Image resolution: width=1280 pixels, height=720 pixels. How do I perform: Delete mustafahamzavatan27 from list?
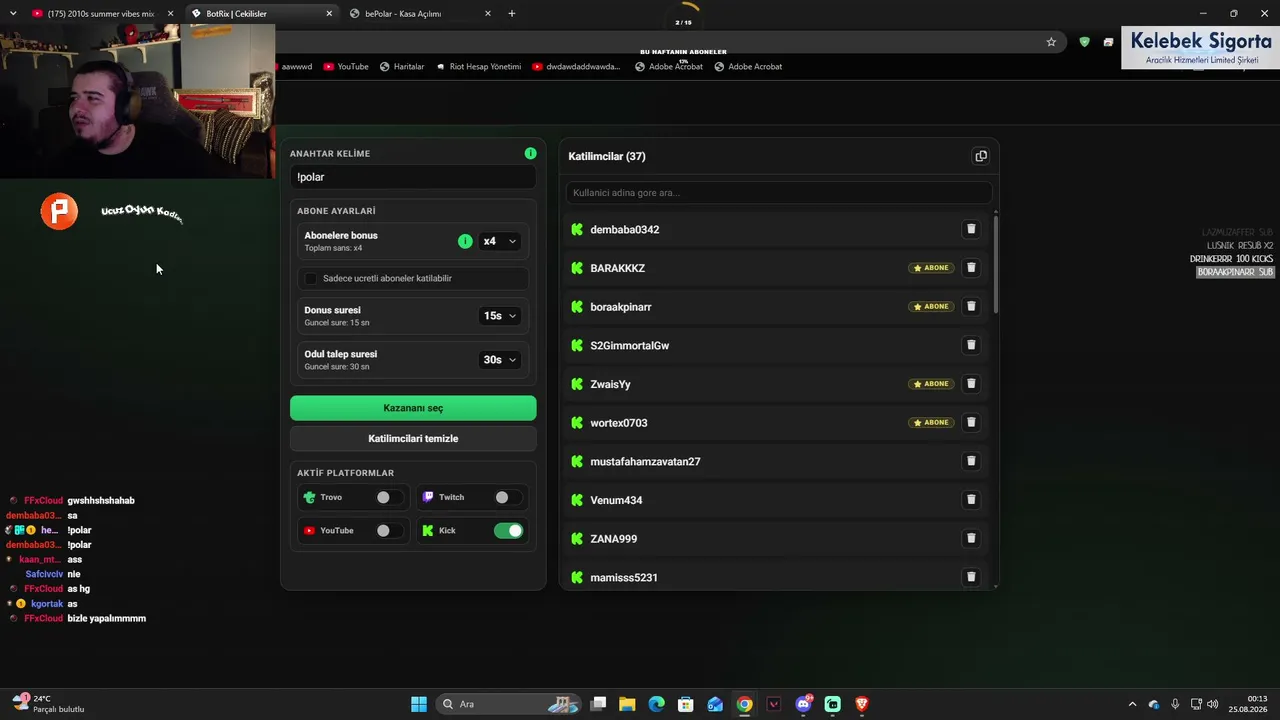click(970, 461)
